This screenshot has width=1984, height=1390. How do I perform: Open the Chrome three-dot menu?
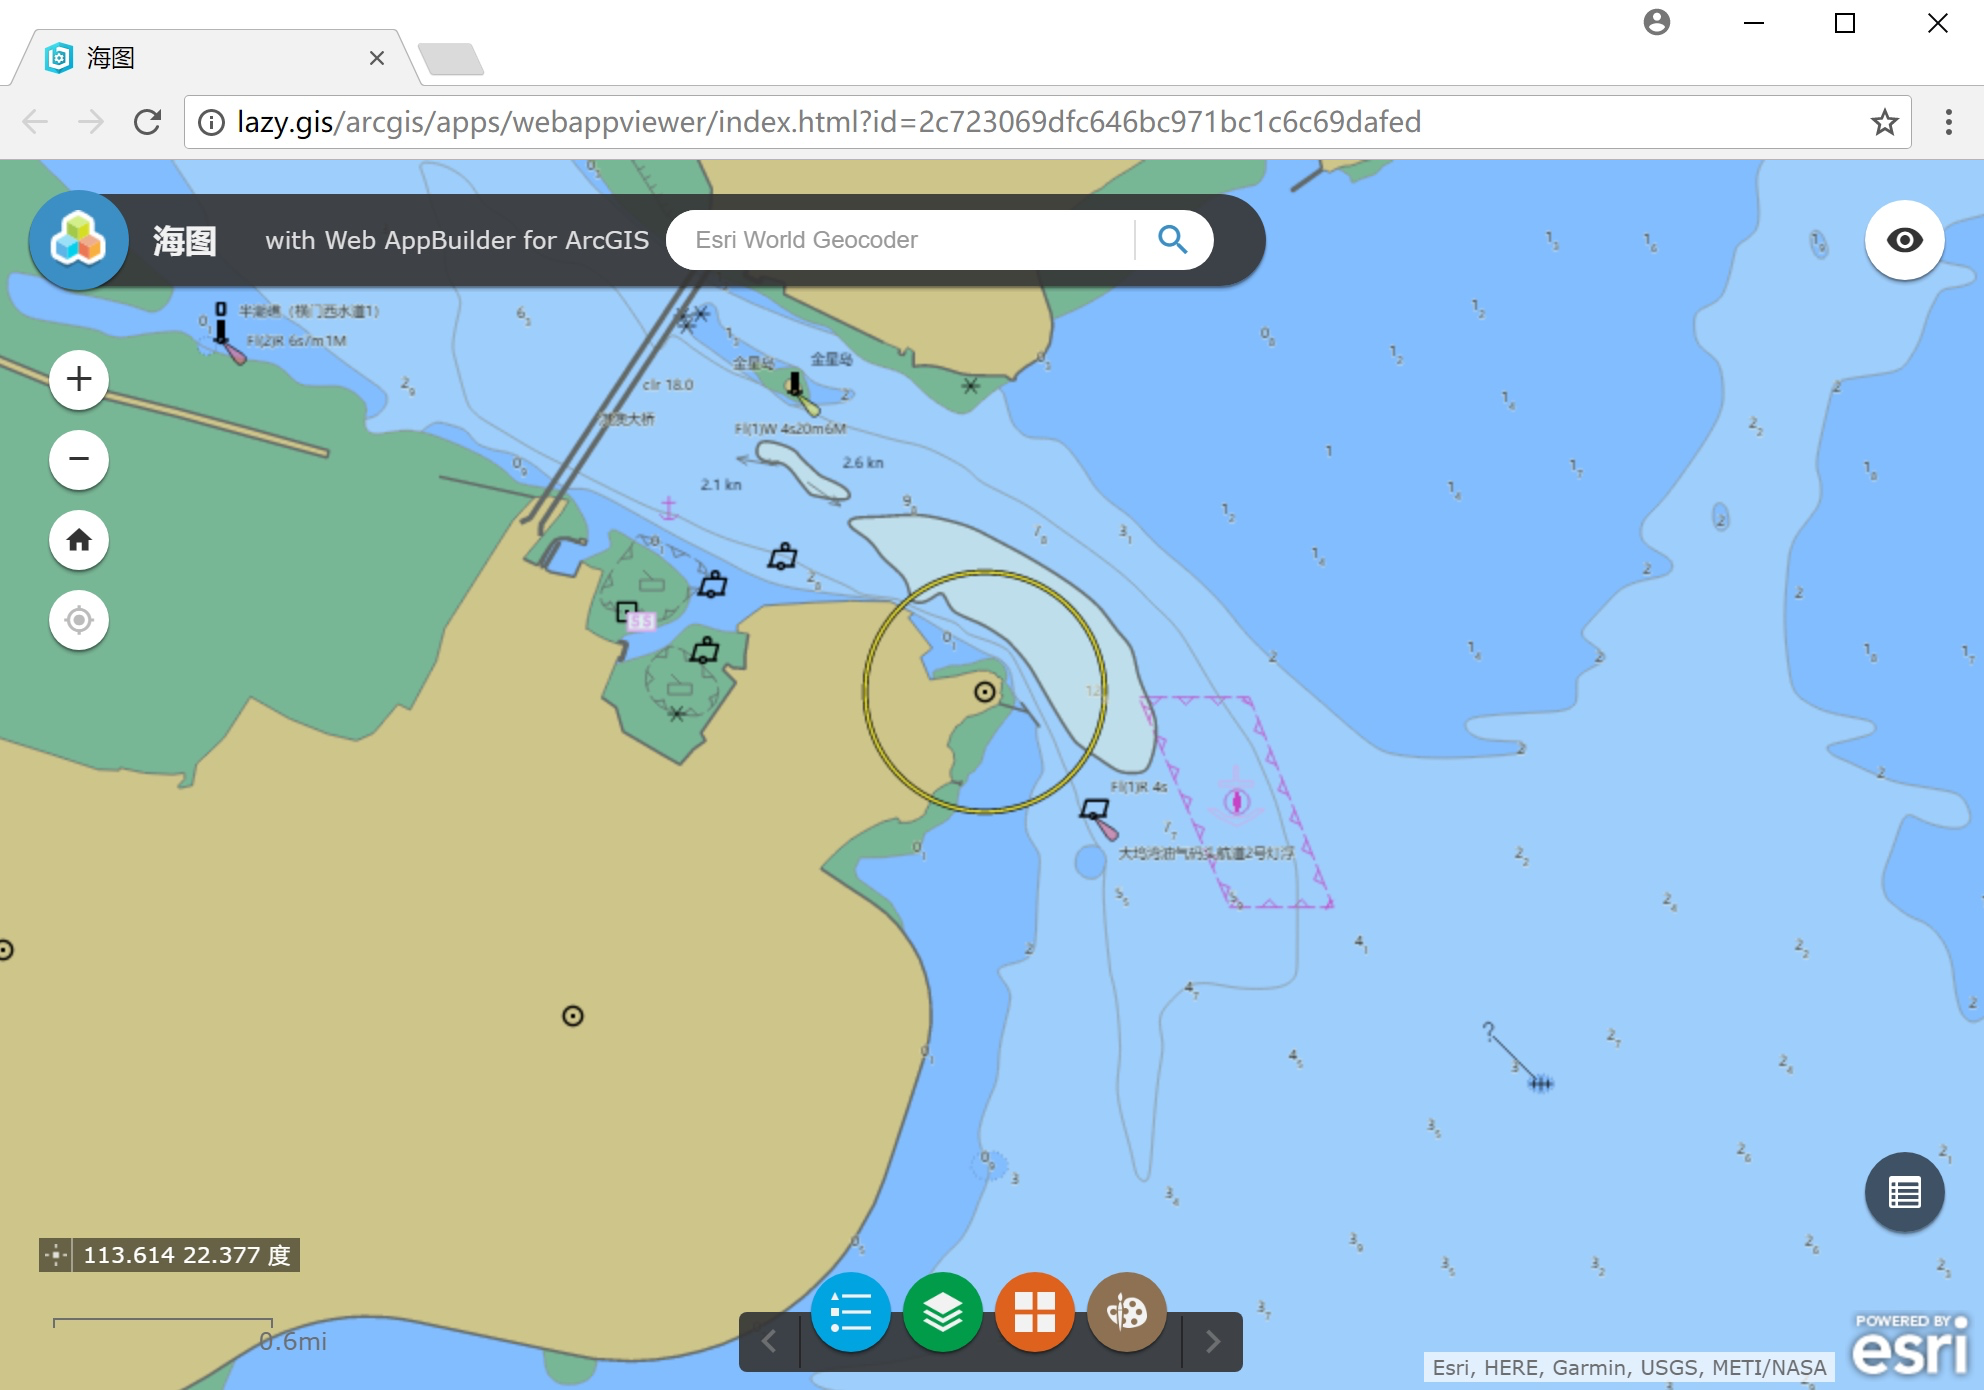[x=1948, y=122]
